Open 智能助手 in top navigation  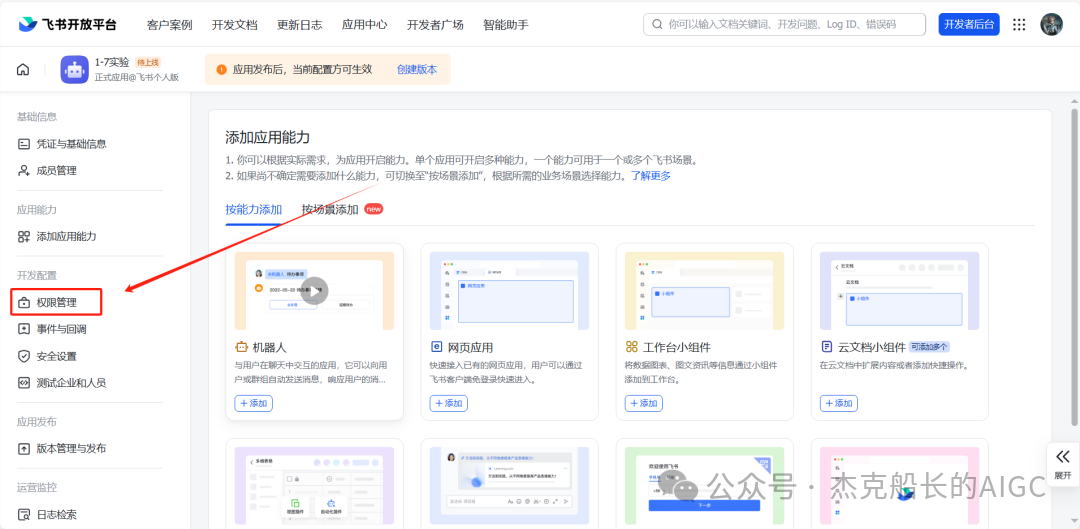click(x=506, y=25)
